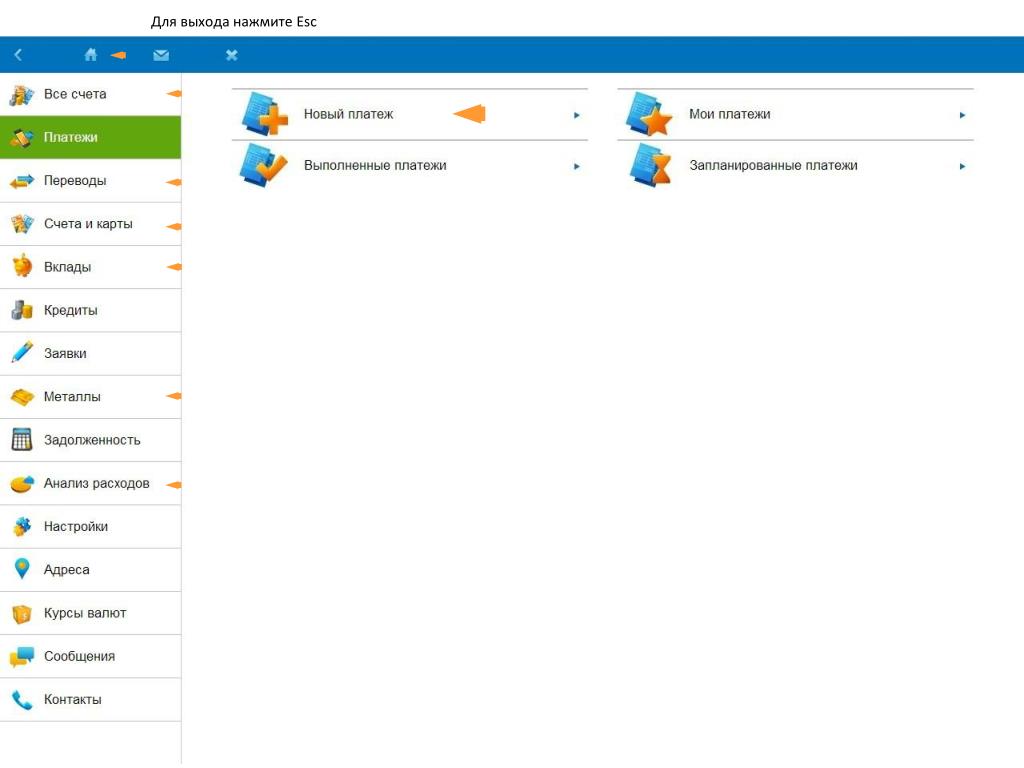Click the Контакты phone handset icon

tap(22, 699)
